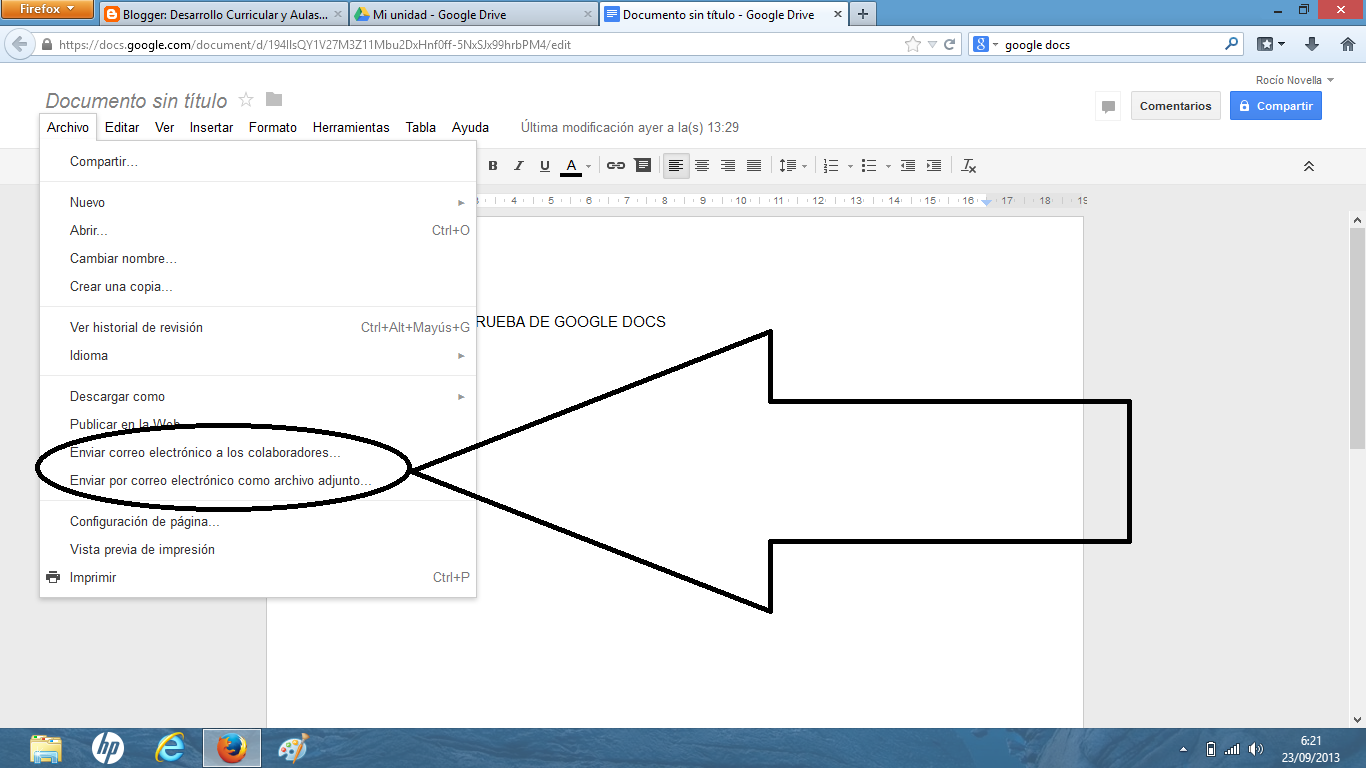
Task: Open the Insertar menu
Action: point(212,127)
